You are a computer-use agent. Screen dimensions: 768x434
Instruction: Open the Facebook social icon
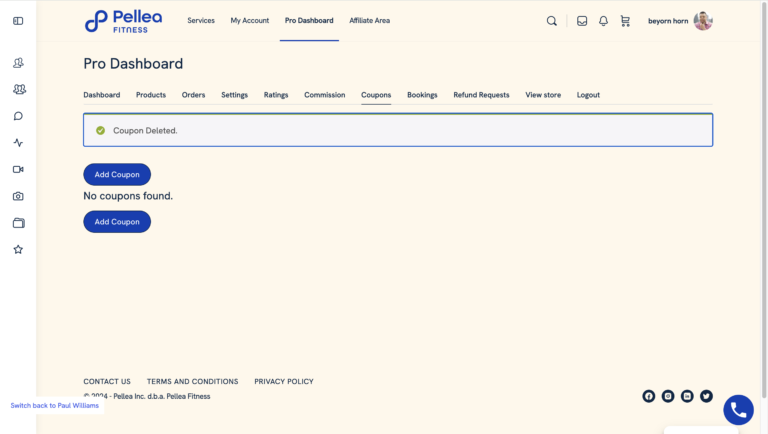[x=648, y=396]
